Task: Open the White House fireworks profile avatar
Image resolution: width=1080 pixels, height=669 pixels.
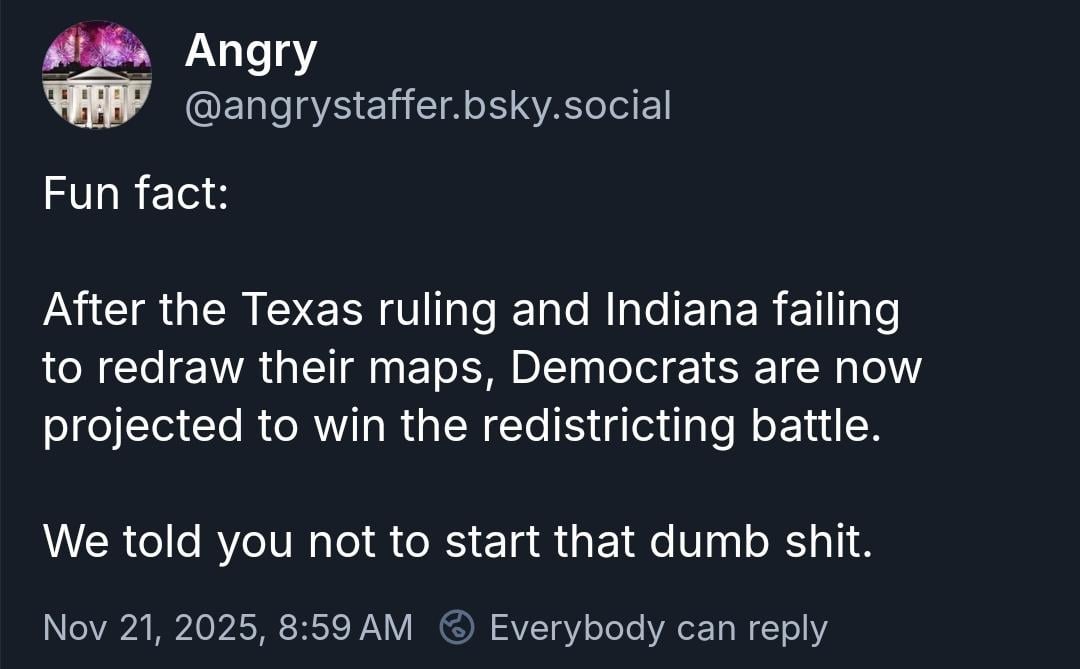Action: click(x=97, y=77)
